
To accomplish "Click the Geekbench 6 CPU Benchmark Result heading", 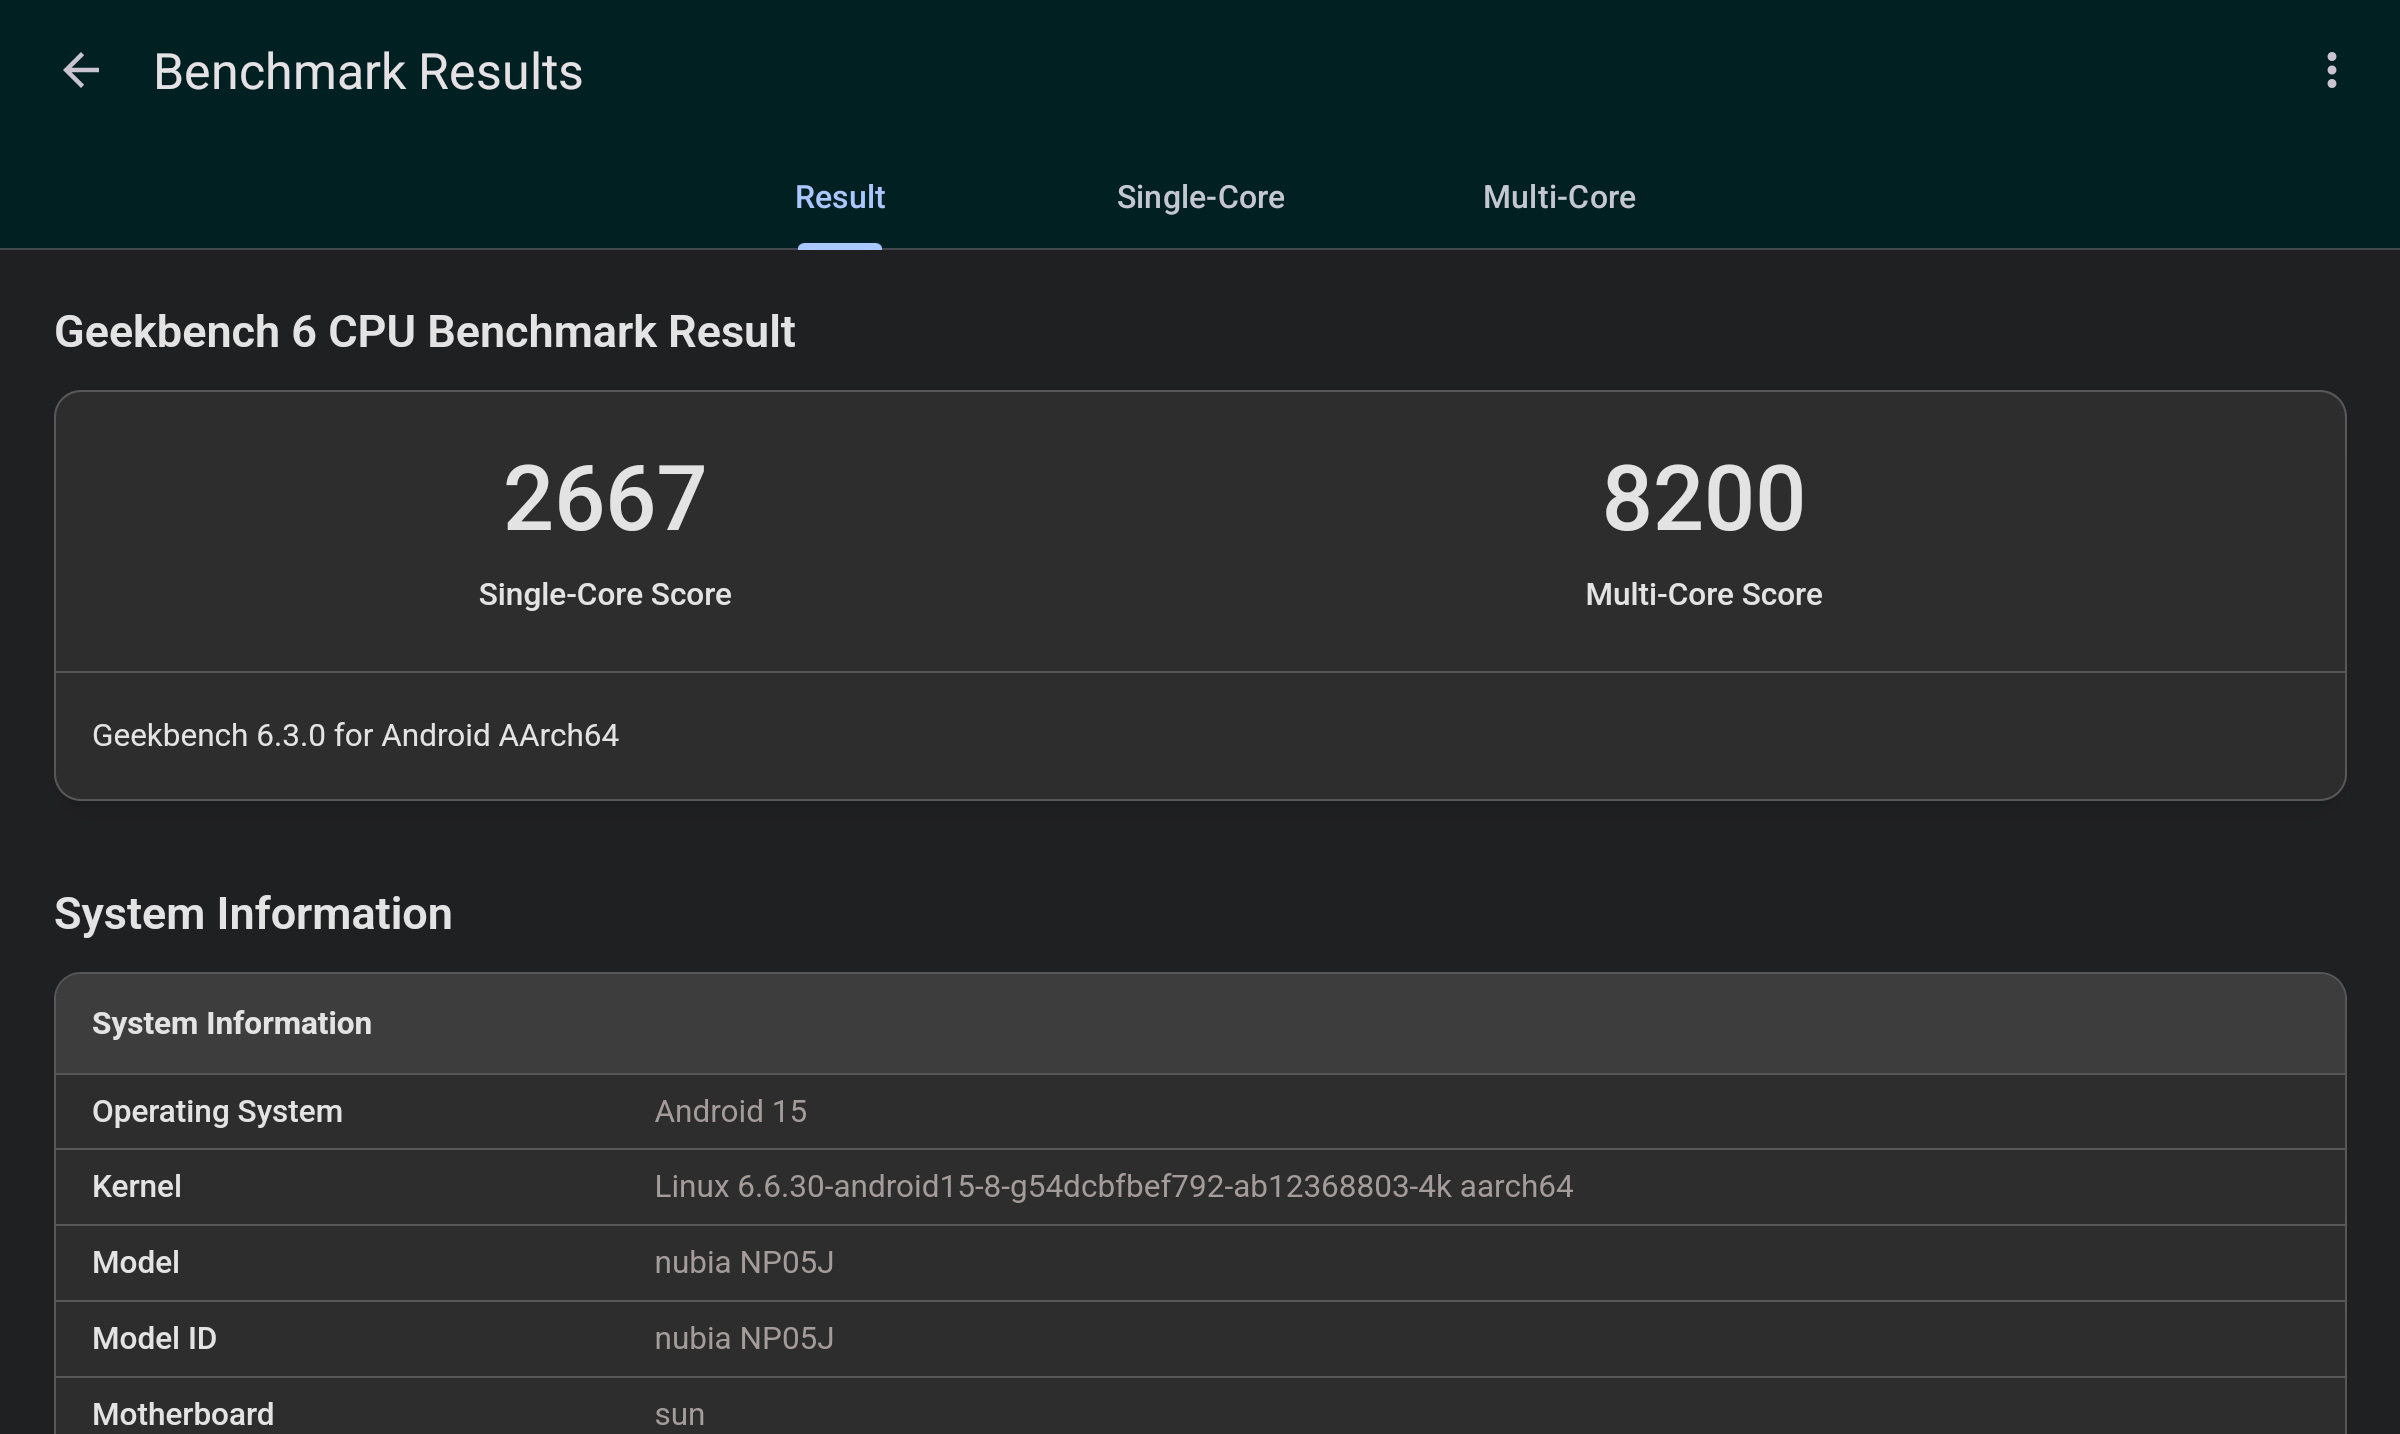I will [x=424, y=331].
